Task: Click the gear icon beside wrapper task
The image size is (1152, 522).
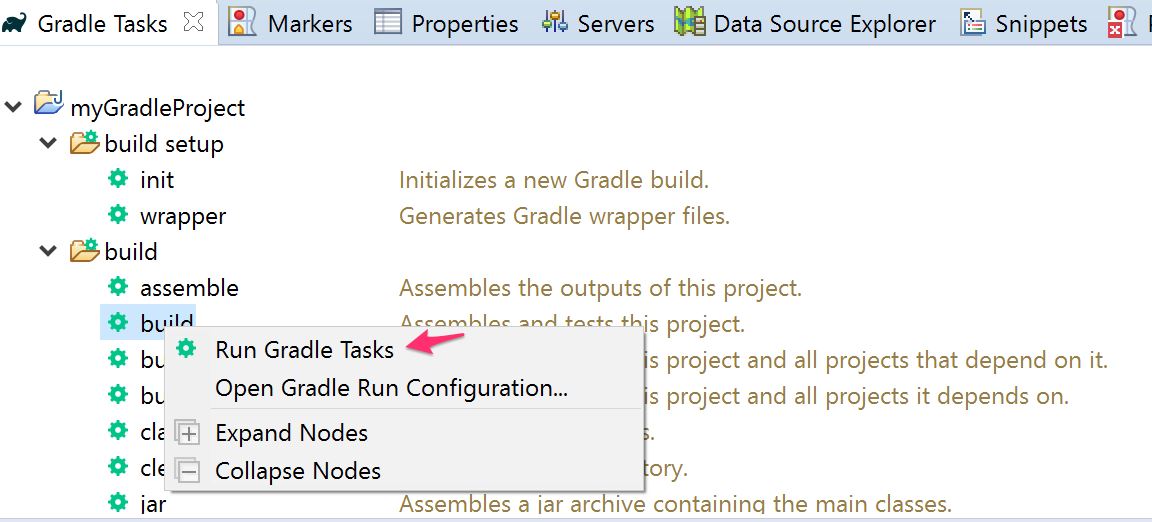Action: [118, 215]
